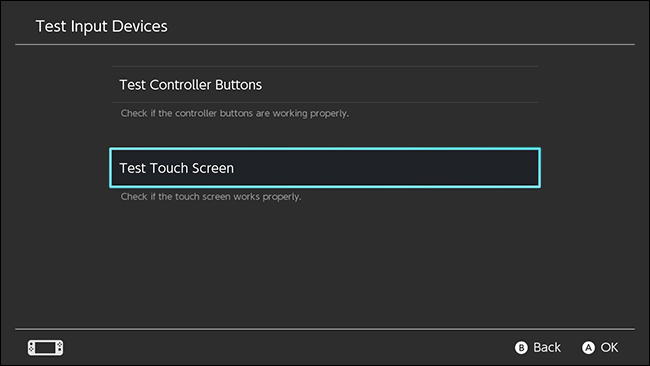Click the touch screen description text
The image size is (650, 366).
click(211, 196)
